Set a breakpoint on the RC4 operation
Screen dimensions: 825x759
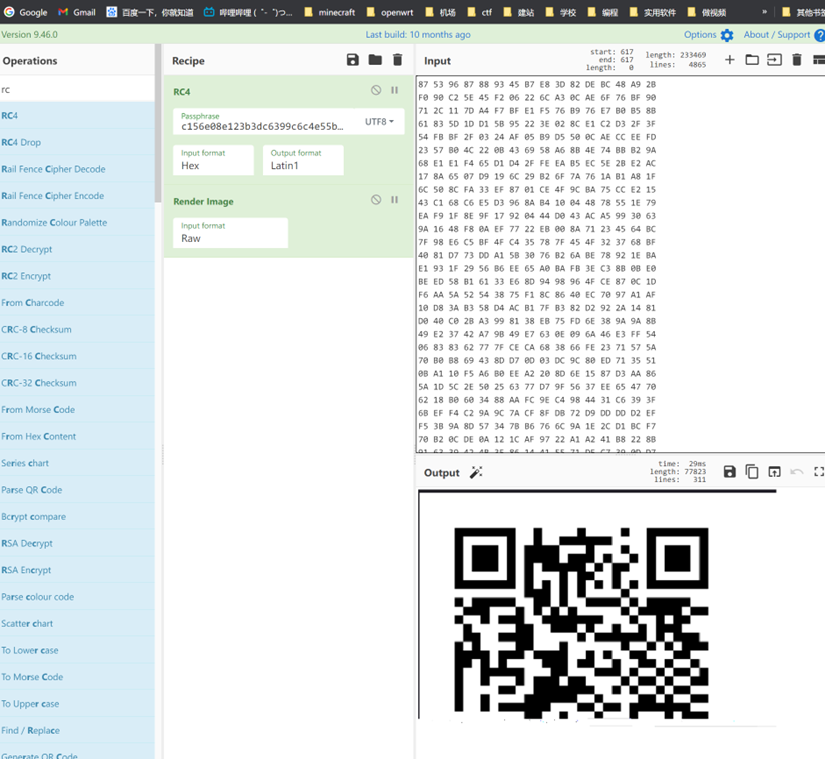(395, 90)
